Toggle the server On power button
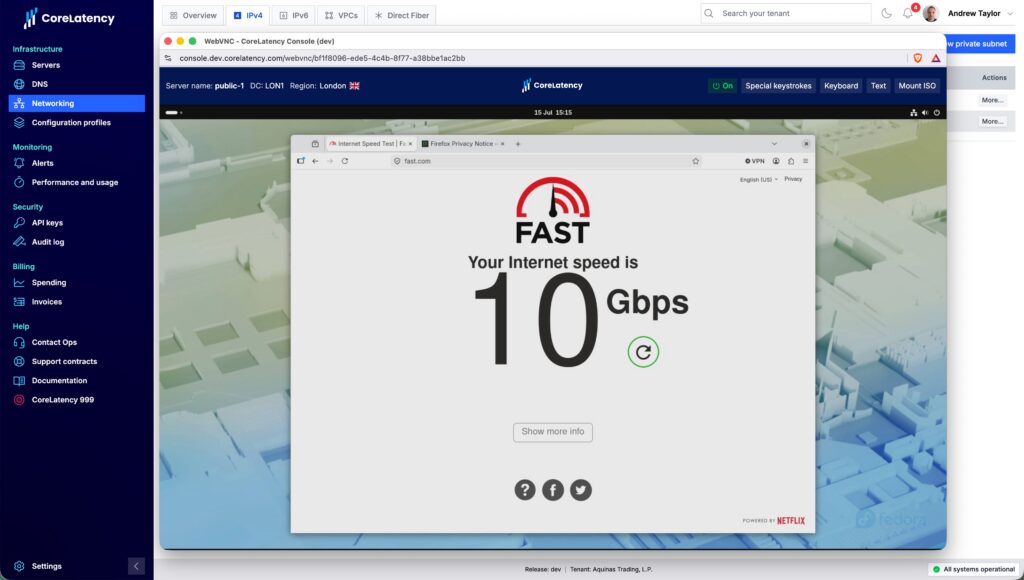This screenshot has width=1024, height=580. 722,86
